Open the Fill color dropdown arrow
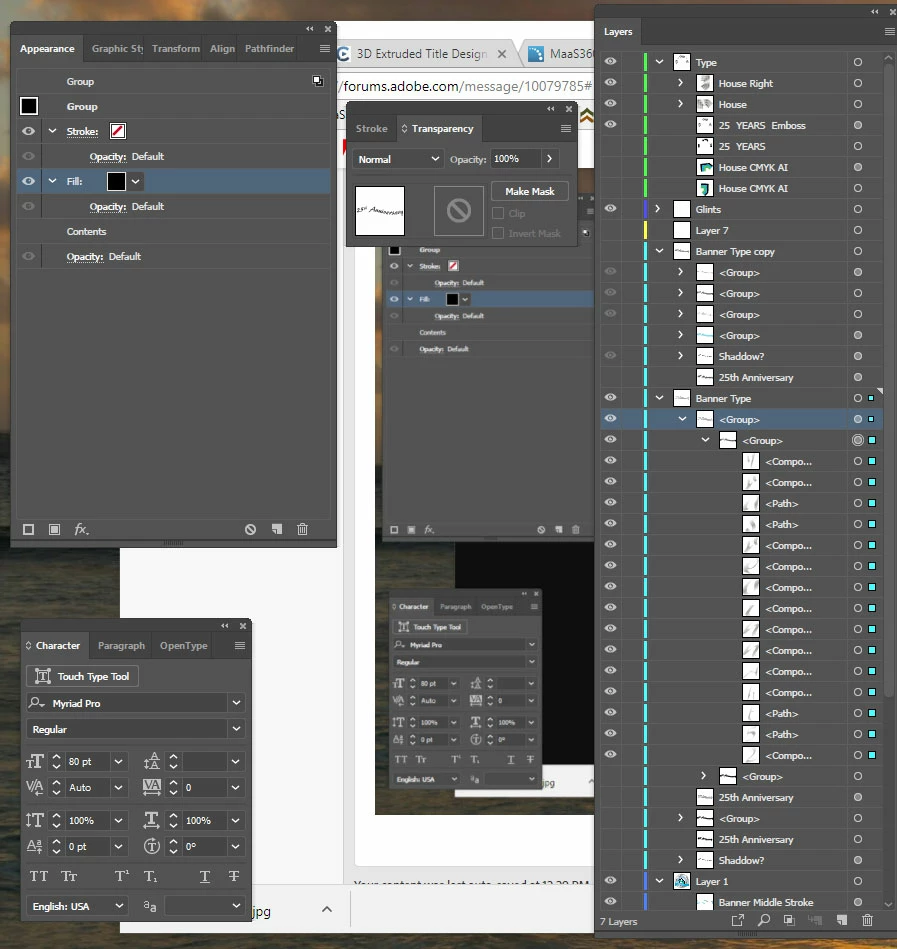The width and height of the screenshot is (897, 949). [x=136, y=181]
